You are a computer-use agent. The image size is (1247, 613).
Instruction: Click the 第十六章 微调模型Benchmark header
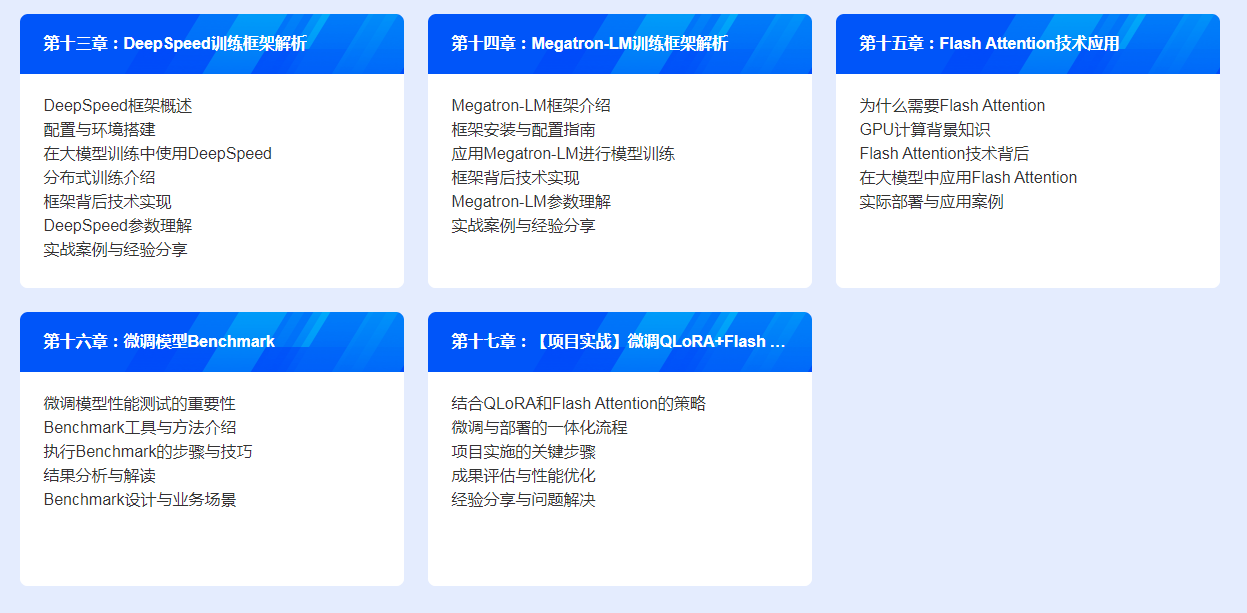coord(159,342)
